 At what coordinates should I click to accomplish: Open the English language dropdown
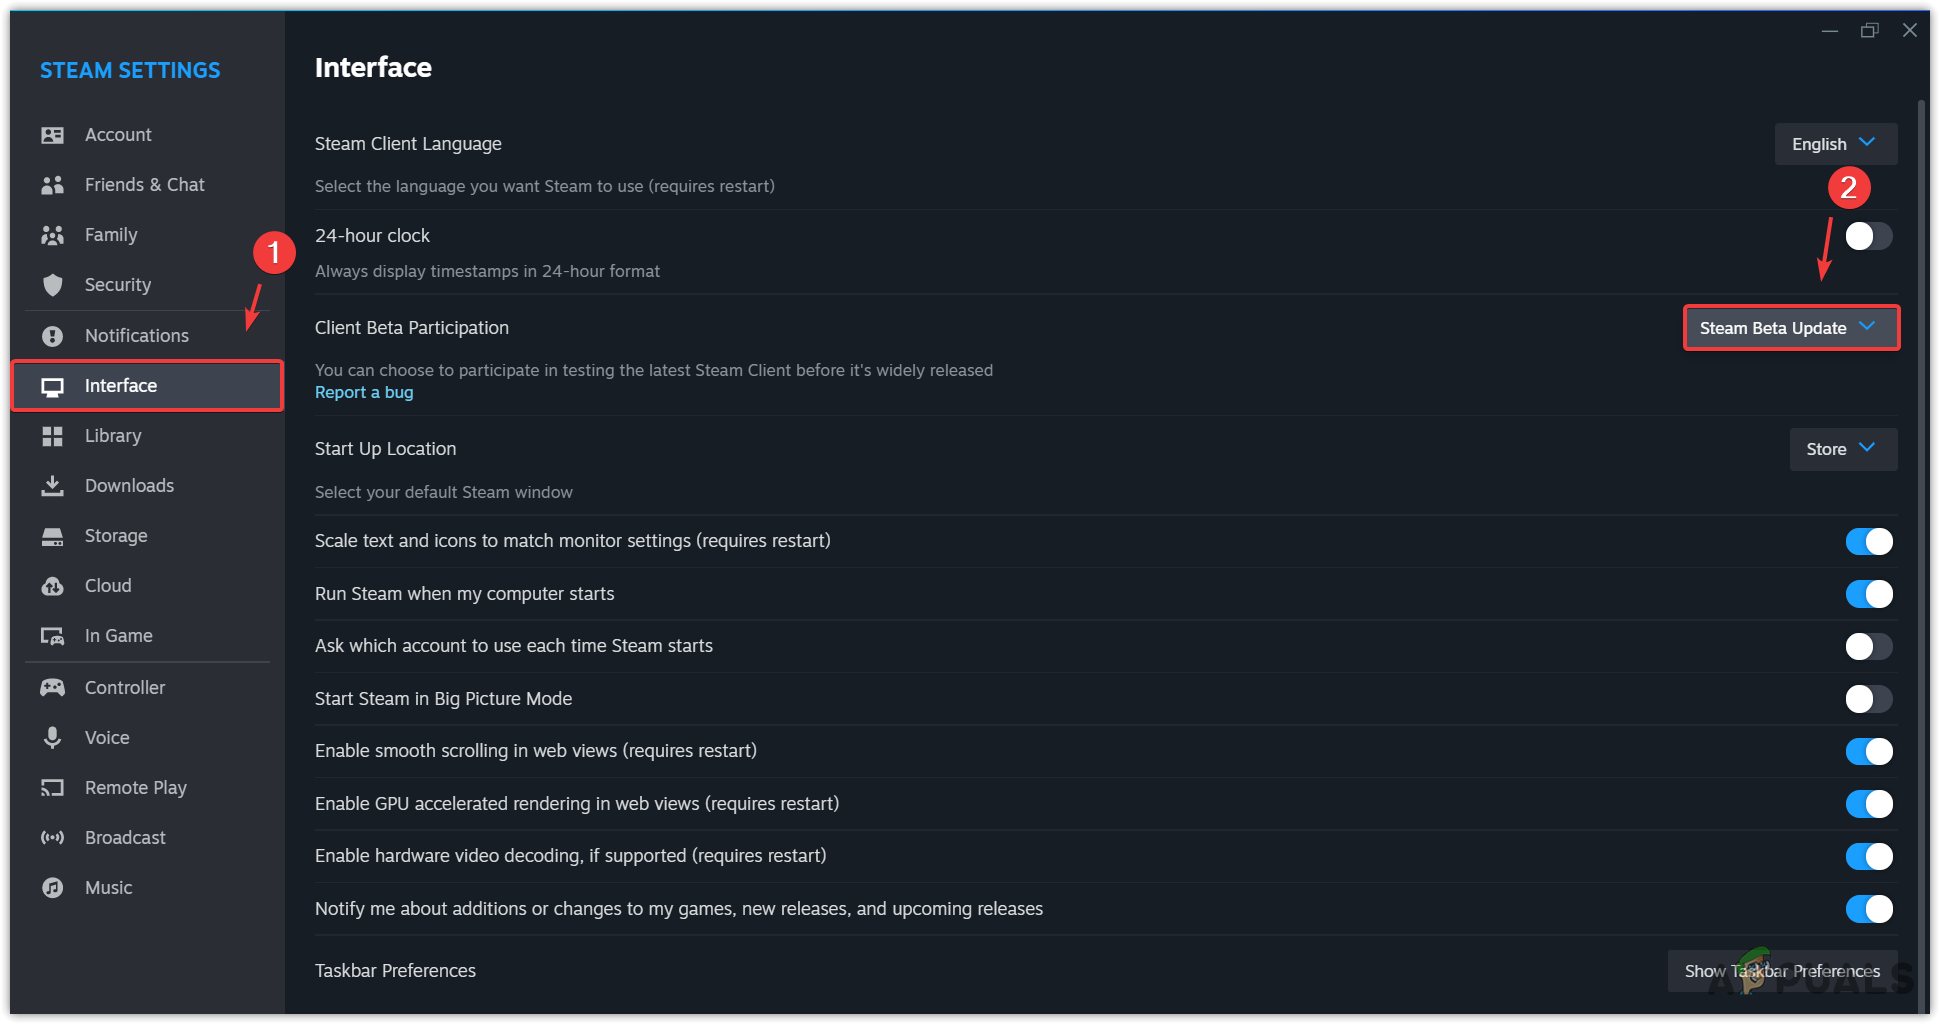[1835, 144]
